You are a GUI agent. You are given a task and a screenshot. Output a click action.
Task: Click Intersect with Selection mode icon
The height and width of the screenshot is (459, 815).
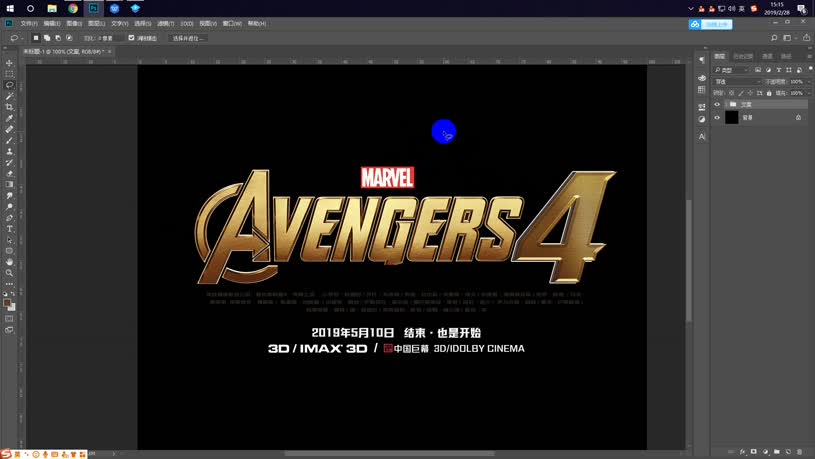pos(69,38)
